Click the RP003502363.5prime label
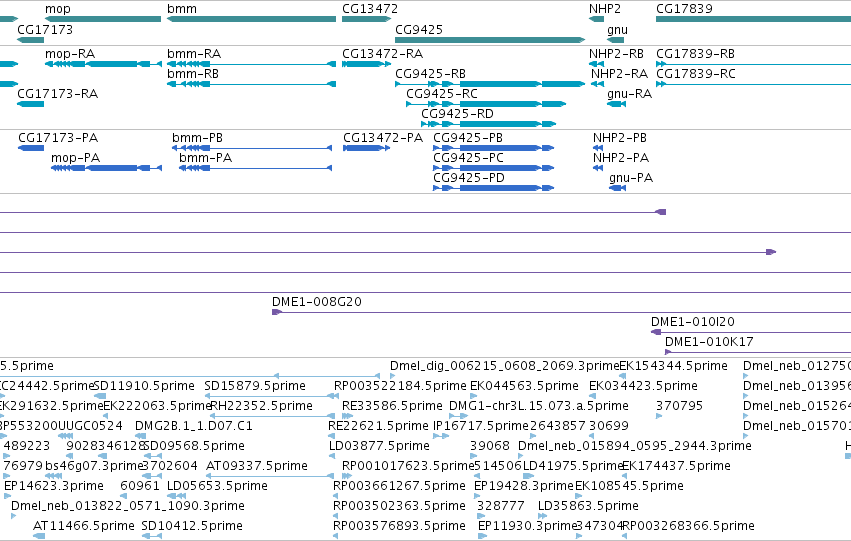This screenshot has height=541, width=851. (x=399, y=506)
